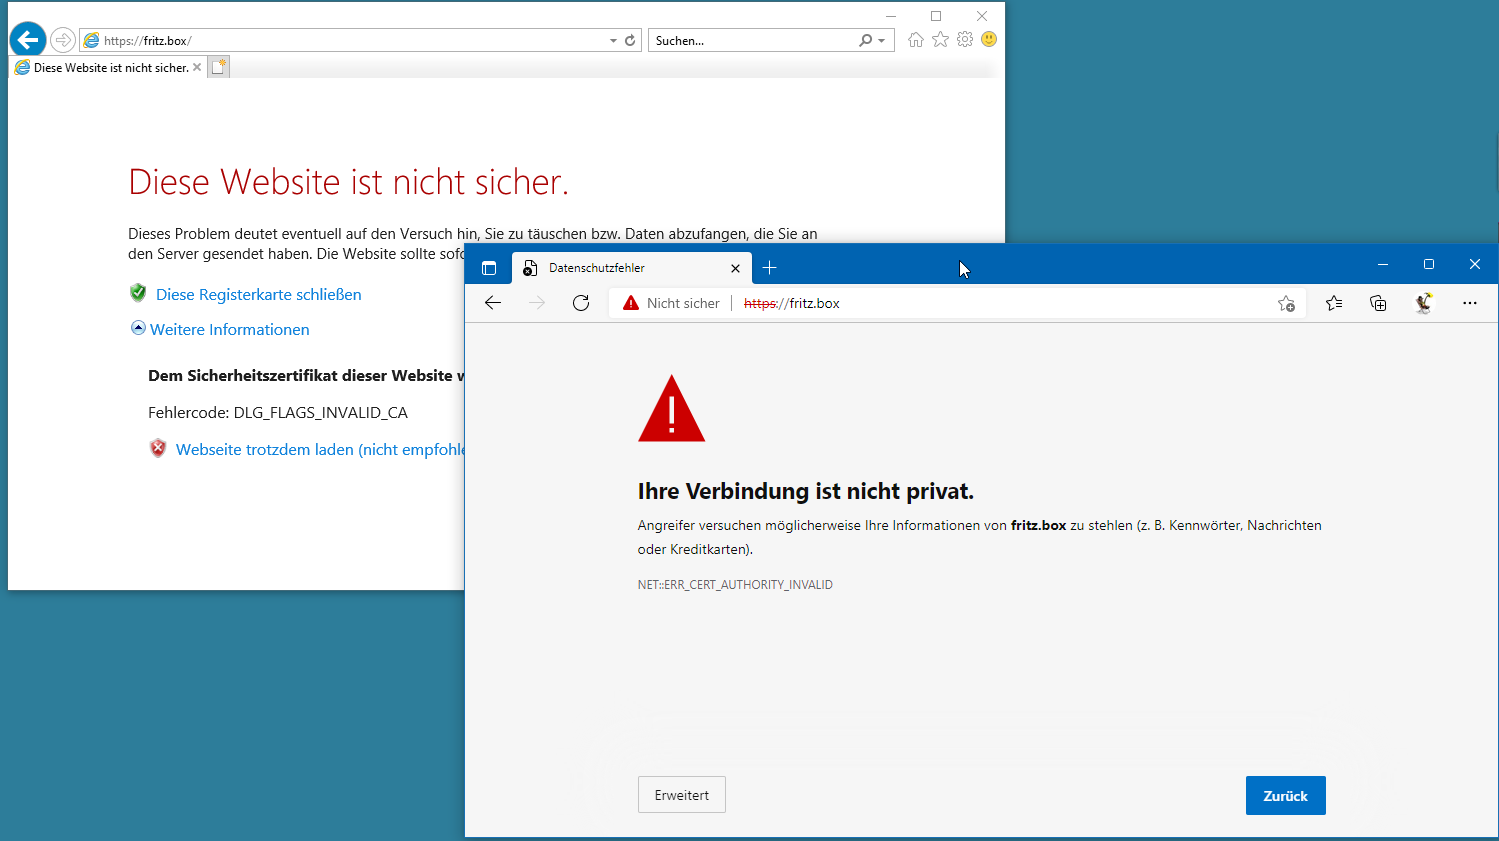Click the 'Nicht sicher' security warning indicator
This screenshot has height=841, width=1499.
(x=671, y=303)
